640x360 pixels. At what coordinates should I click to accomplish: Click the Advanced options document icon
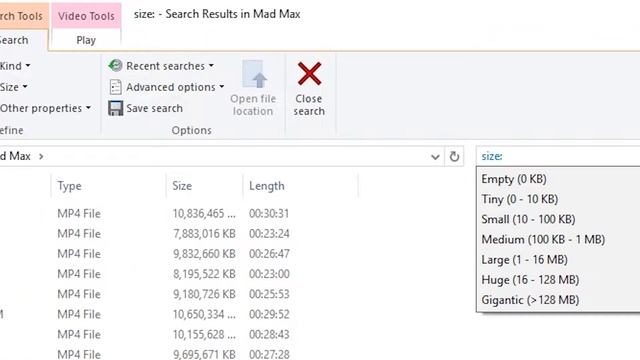pyautogui.click(x=116, y=87)
